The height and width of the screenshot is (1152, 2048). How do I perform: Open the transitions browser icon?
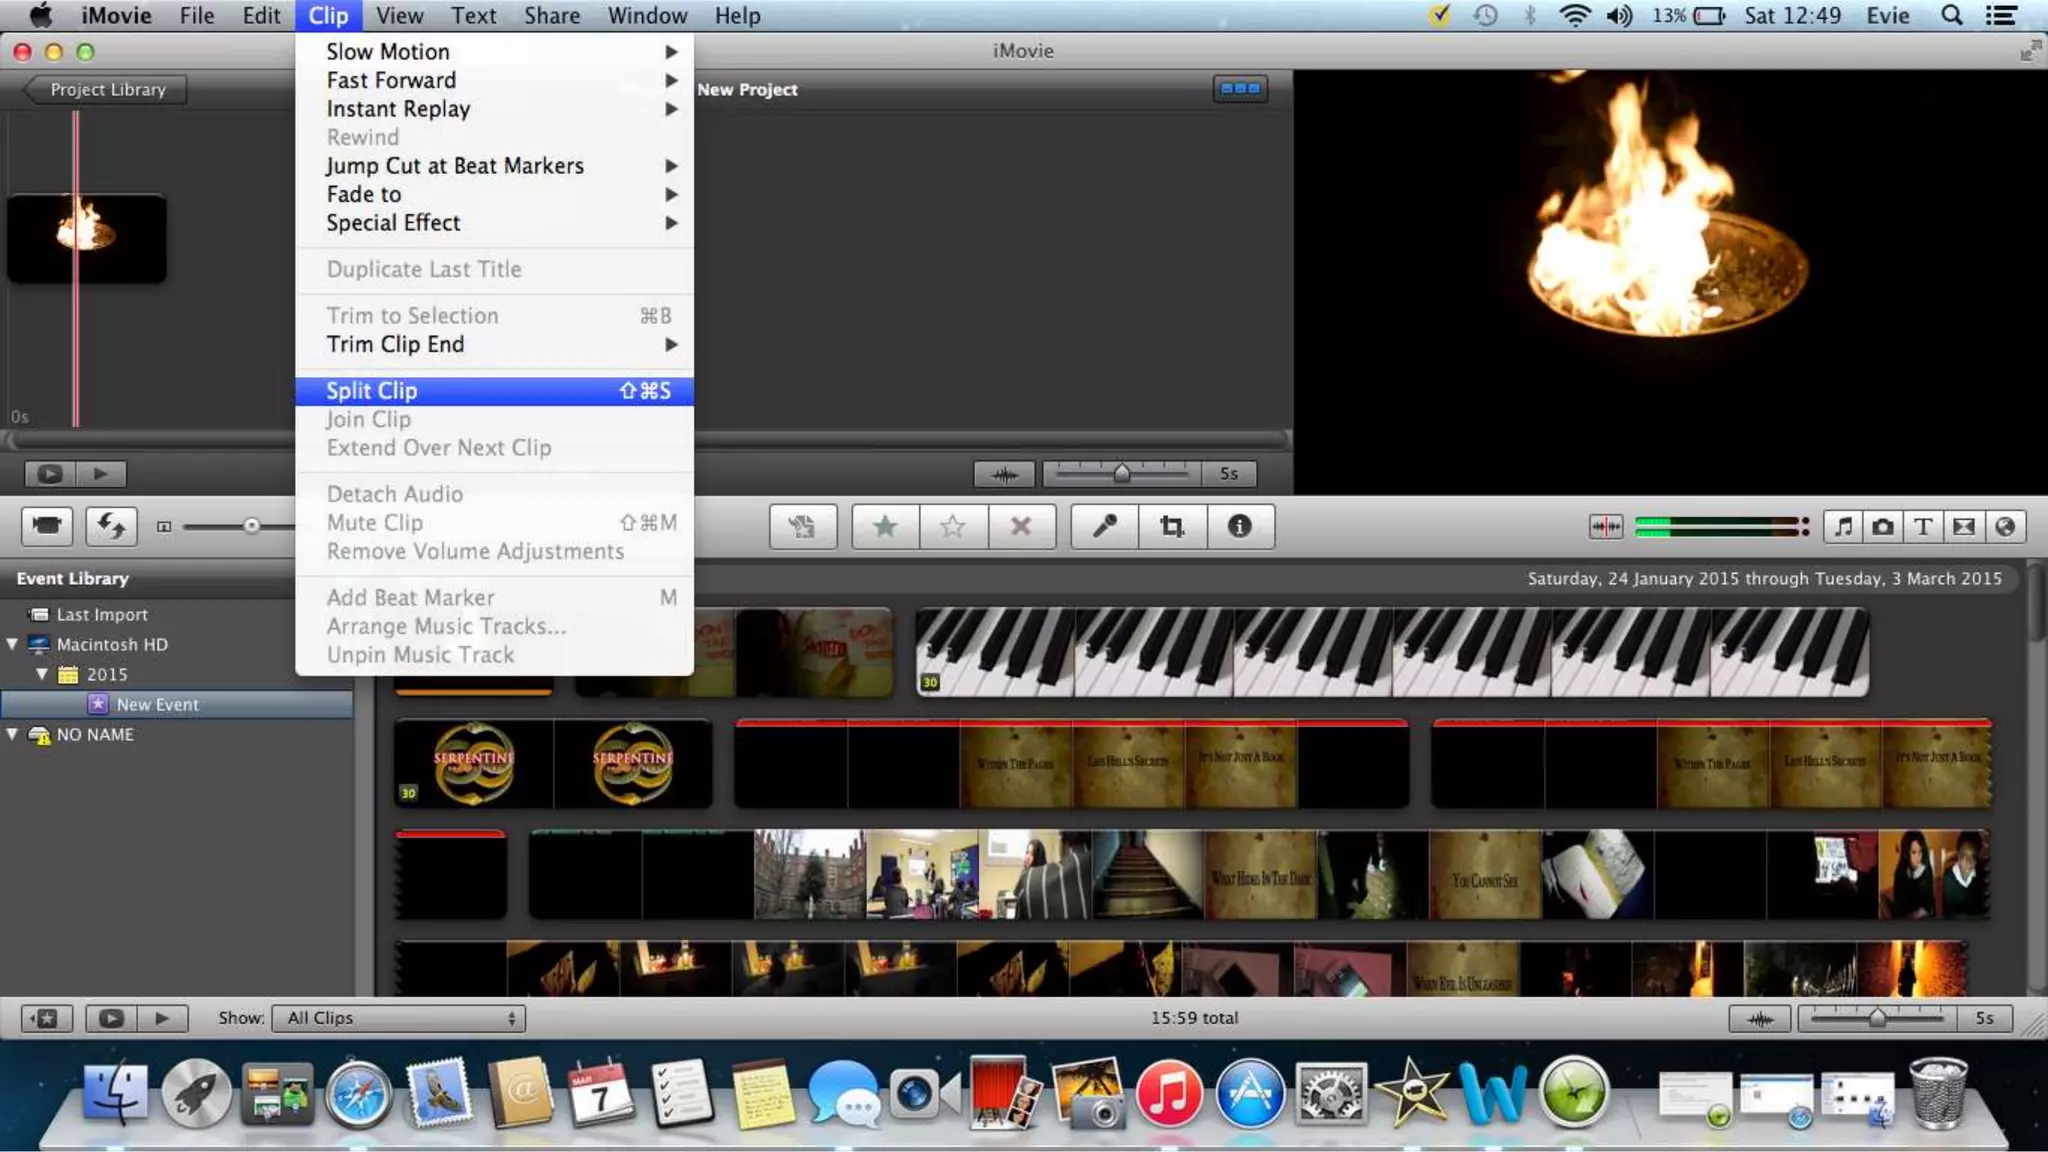1964,527
